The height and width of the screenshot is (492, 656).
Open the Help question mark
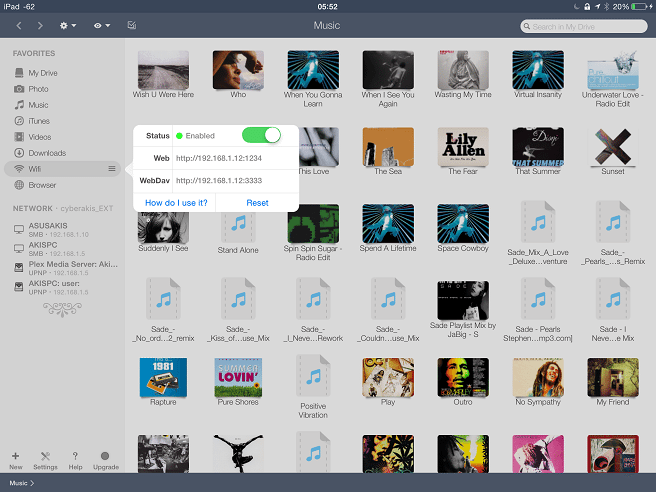(x=75, y=460)
